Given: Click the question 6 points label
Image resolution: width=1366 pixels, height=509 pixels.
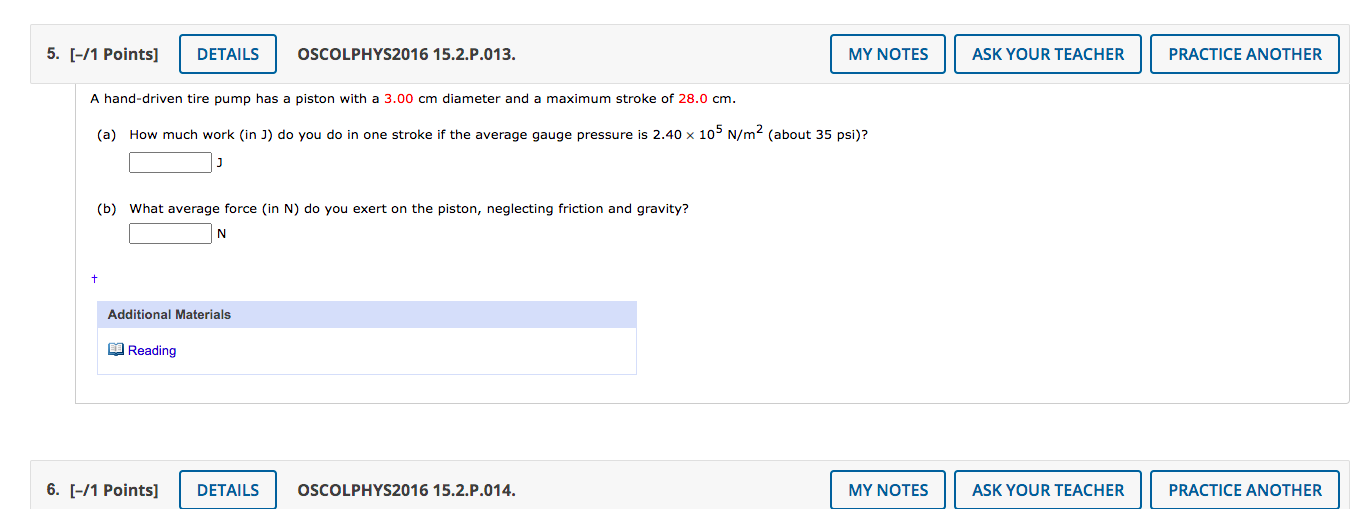Looking at the screenshot, I should (x=102, y=490).
